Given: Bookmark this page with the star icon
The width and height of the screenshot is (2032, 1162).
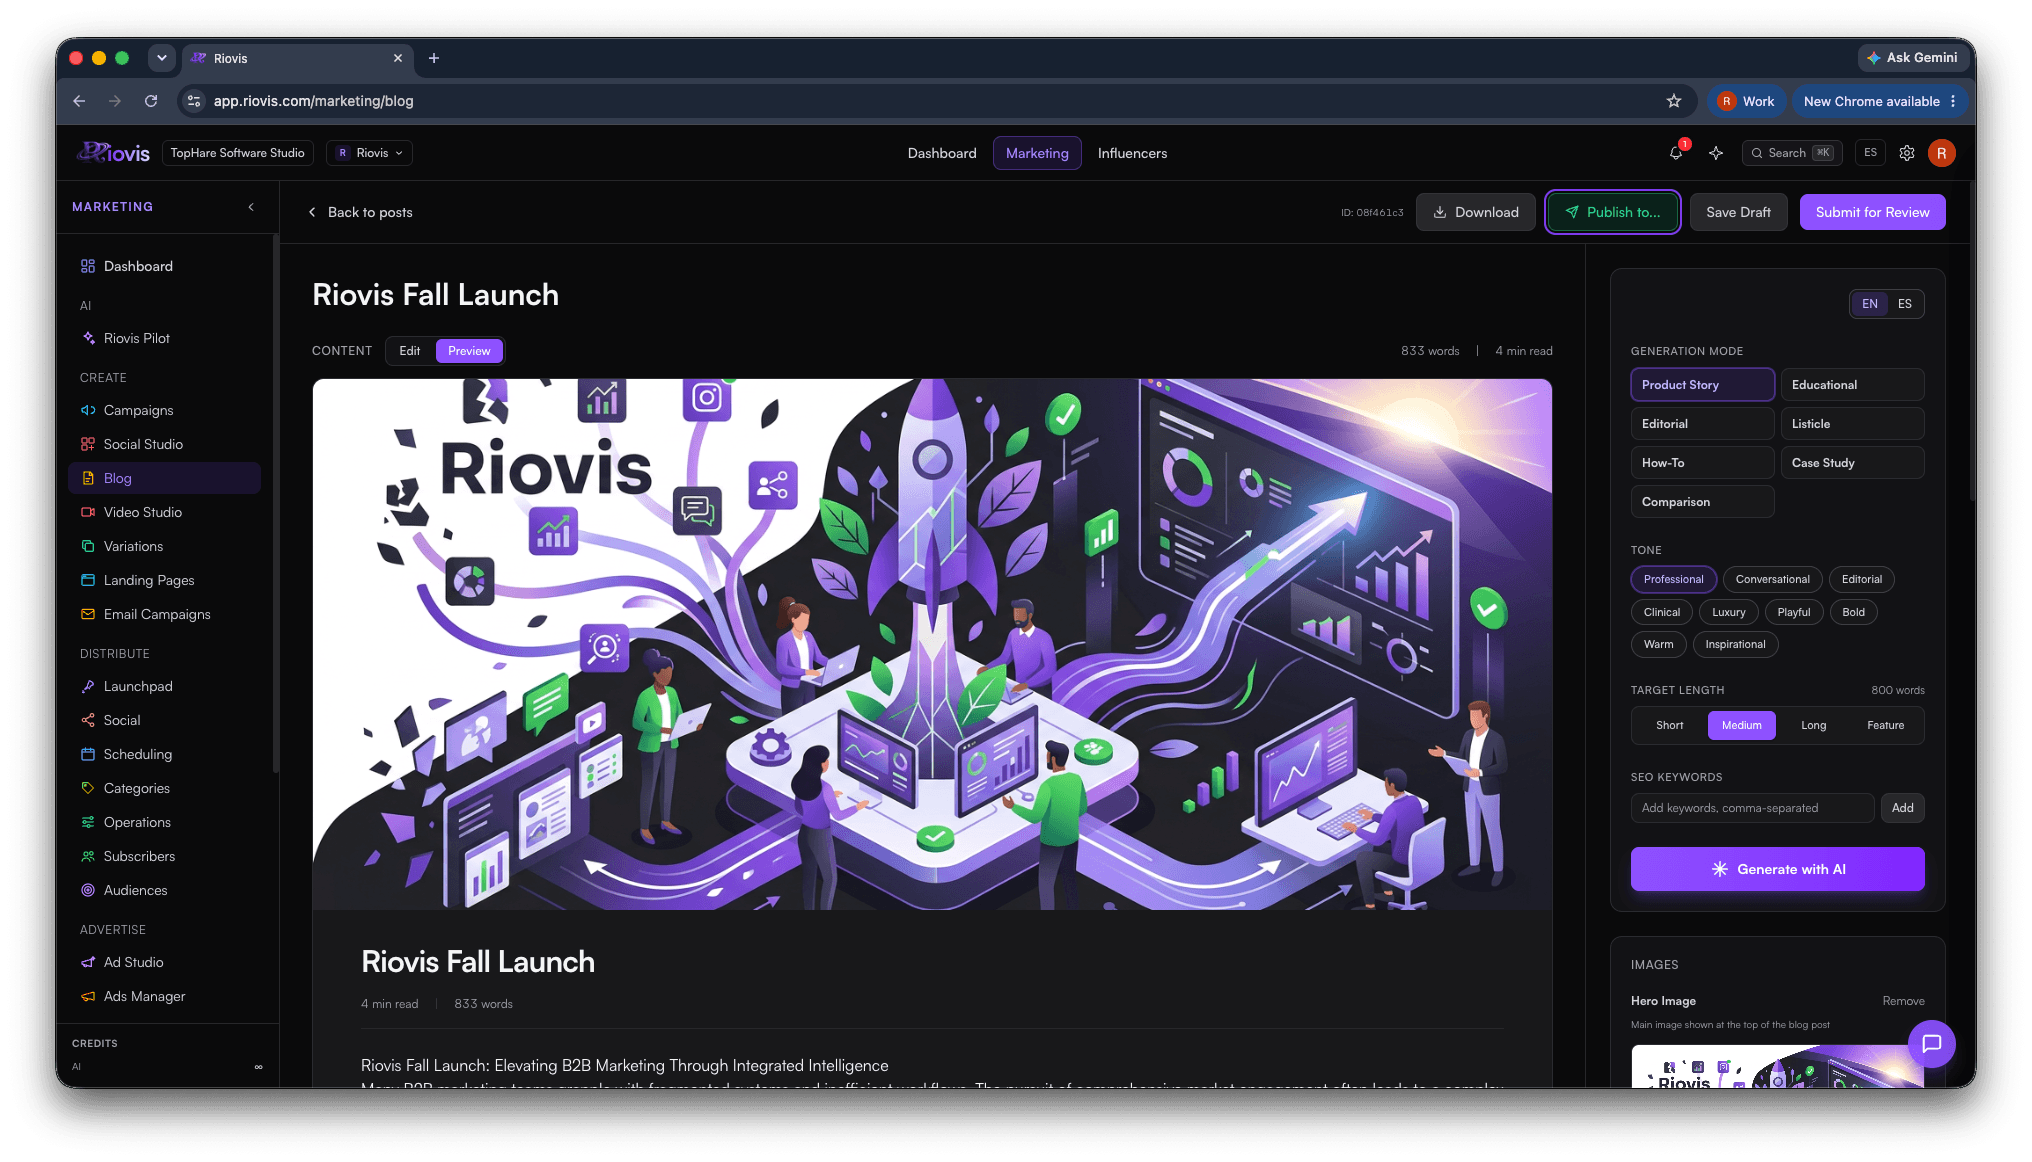Looking at the screenshot, I should [1674, 101].
